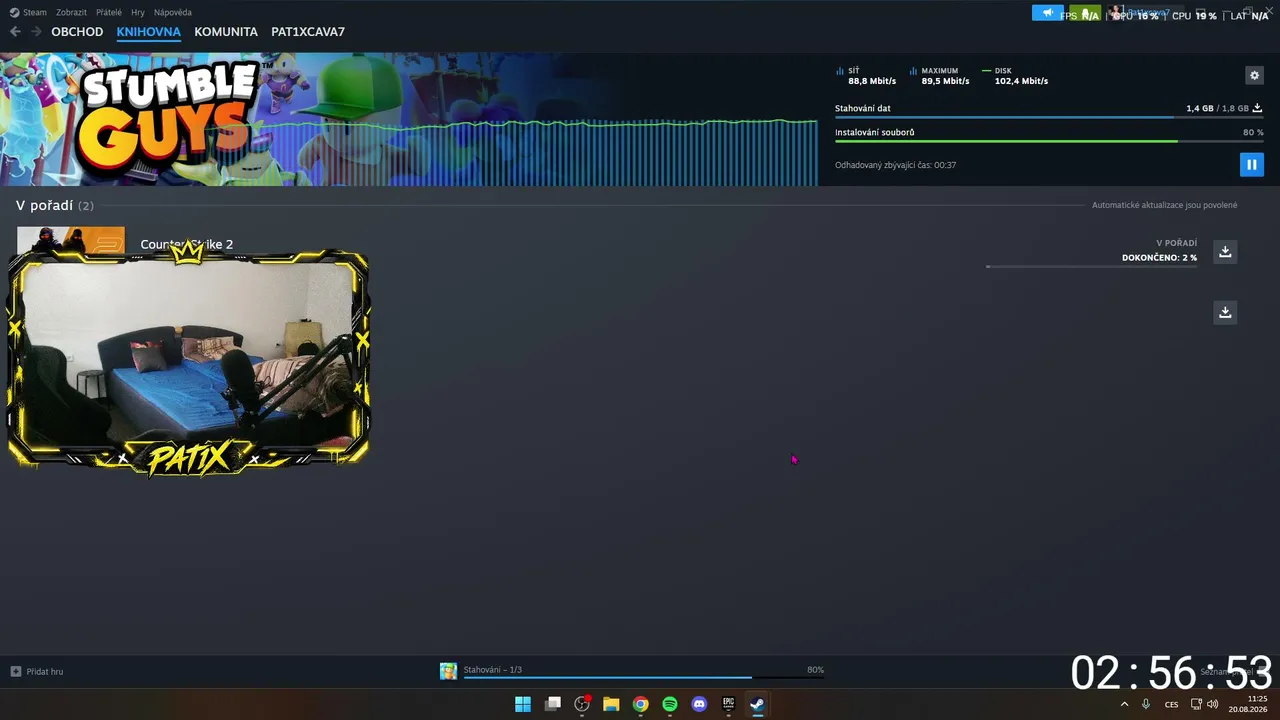Viewport: 1280px width, 720px height.
Task: Click the bottom download progress bar
Action: [x=644, y=678]
